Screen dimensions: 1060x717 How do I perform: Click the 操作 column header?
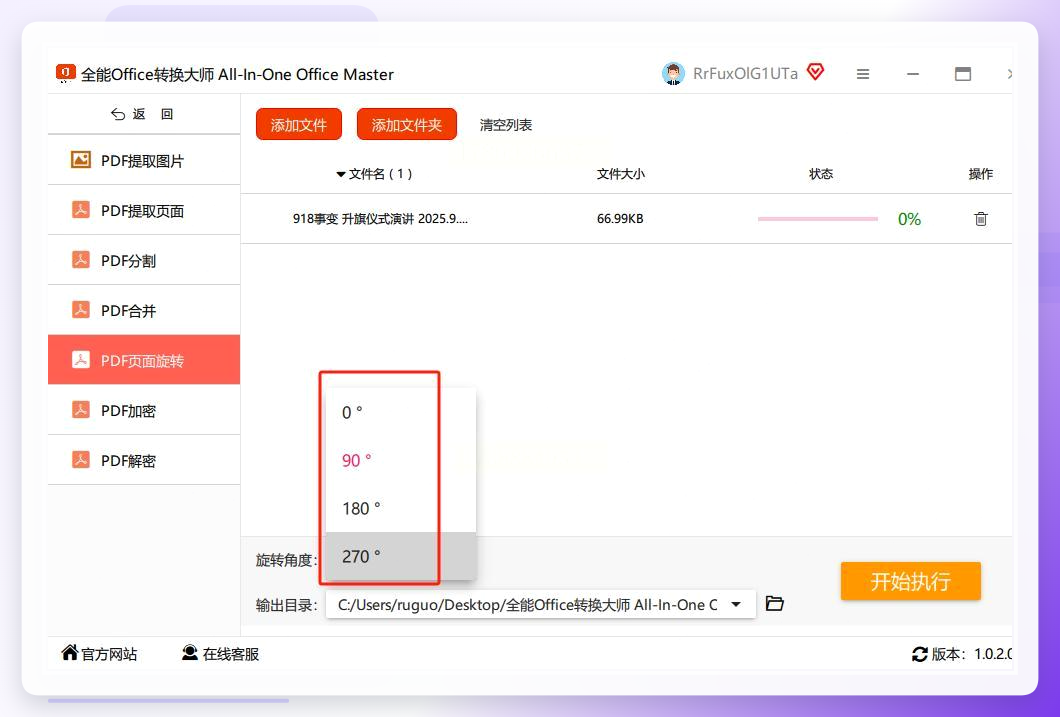(980, 174)
